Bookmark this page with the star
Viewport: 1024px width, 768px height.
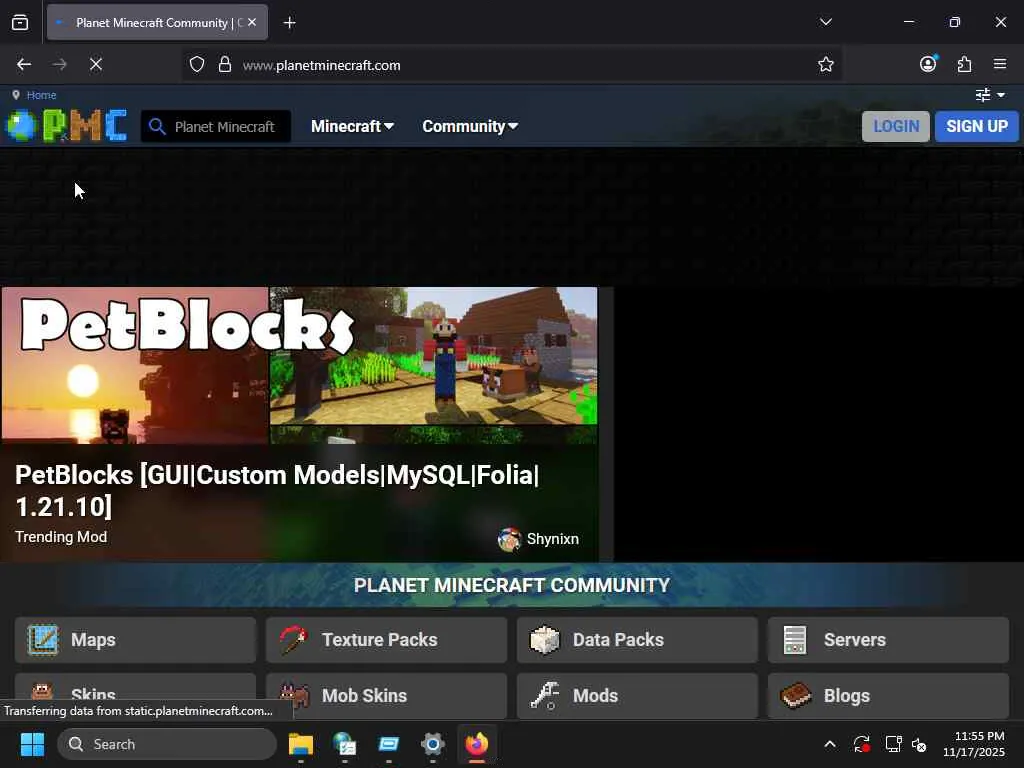[x=825, y=64]
